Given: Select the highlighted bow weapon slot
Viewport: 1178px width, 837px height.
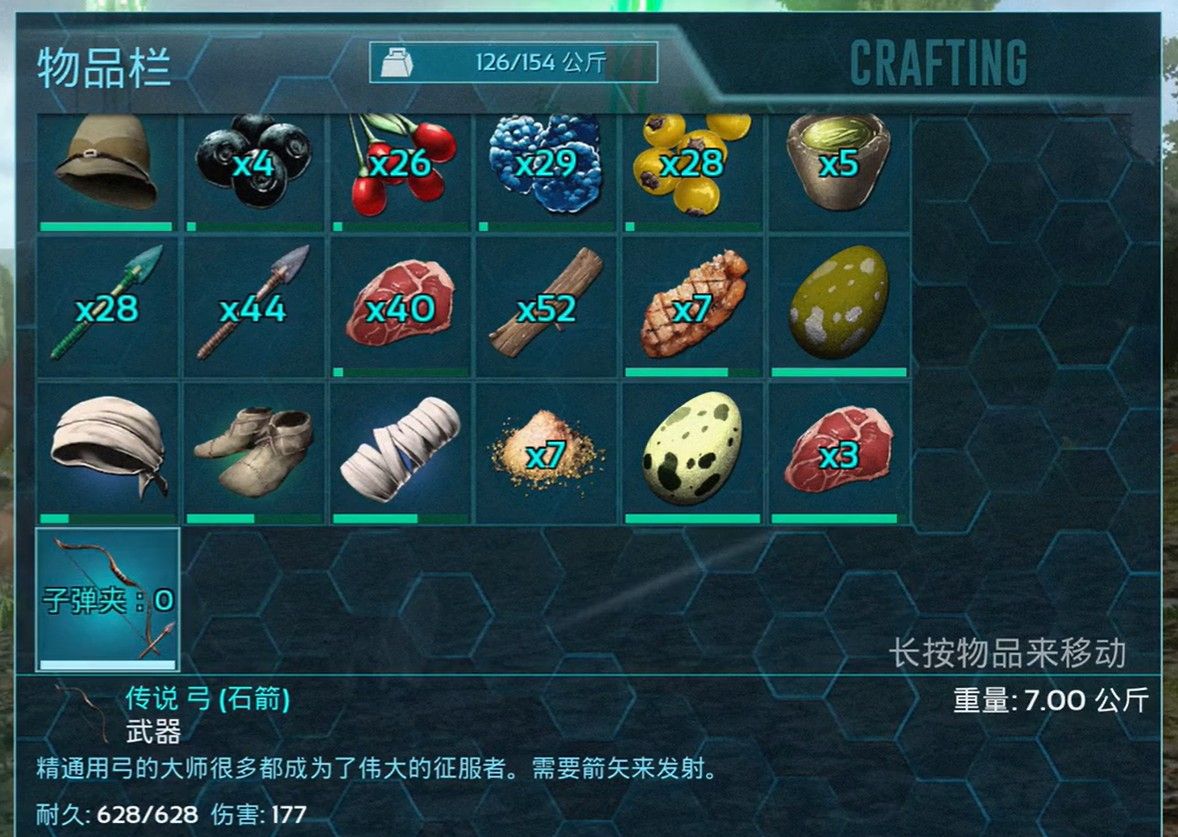Looking at the screenshot, I should (107, 599).
